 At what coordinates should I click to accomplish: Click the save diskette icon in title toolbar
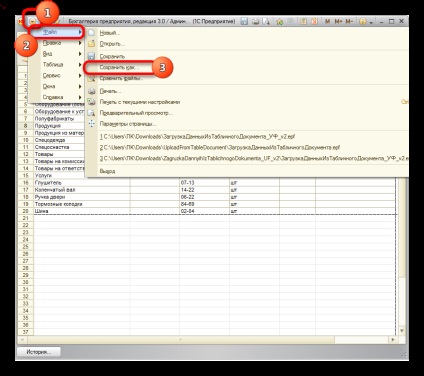point(244,21)
